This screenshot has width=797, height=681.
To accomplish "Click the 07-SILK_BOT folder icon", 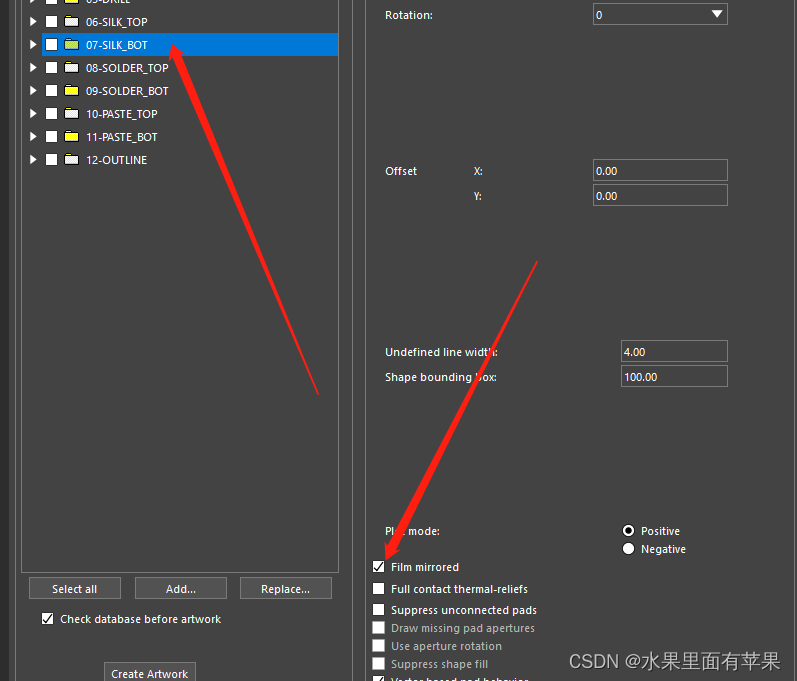I will click(71, 45).
